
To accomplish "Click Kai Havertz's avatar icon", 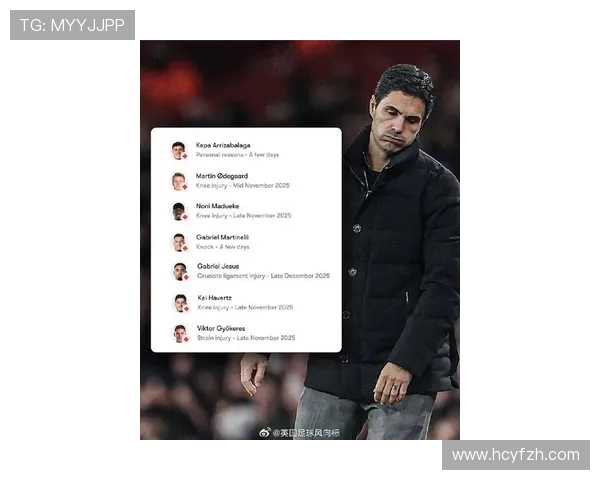I will pos(180,302).
